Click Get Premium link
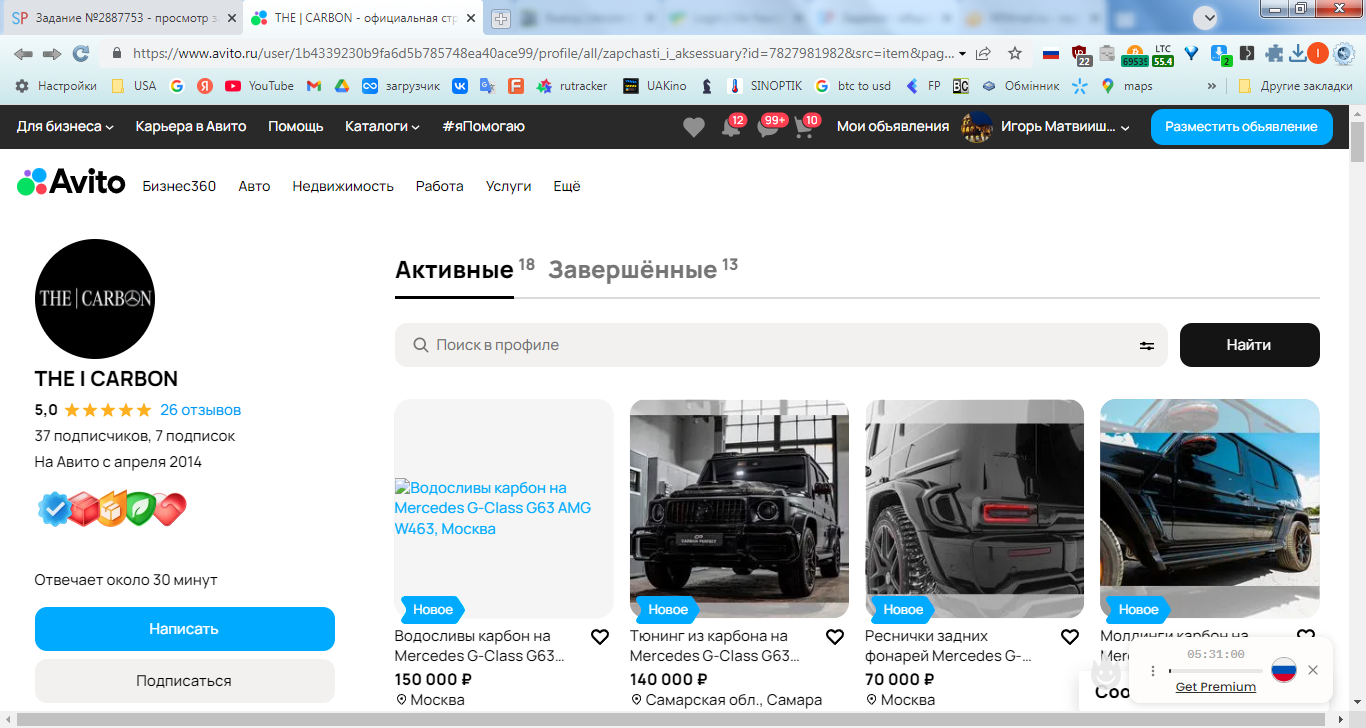This screenshot has height=728, width=1366. [x=1215, y=687]
